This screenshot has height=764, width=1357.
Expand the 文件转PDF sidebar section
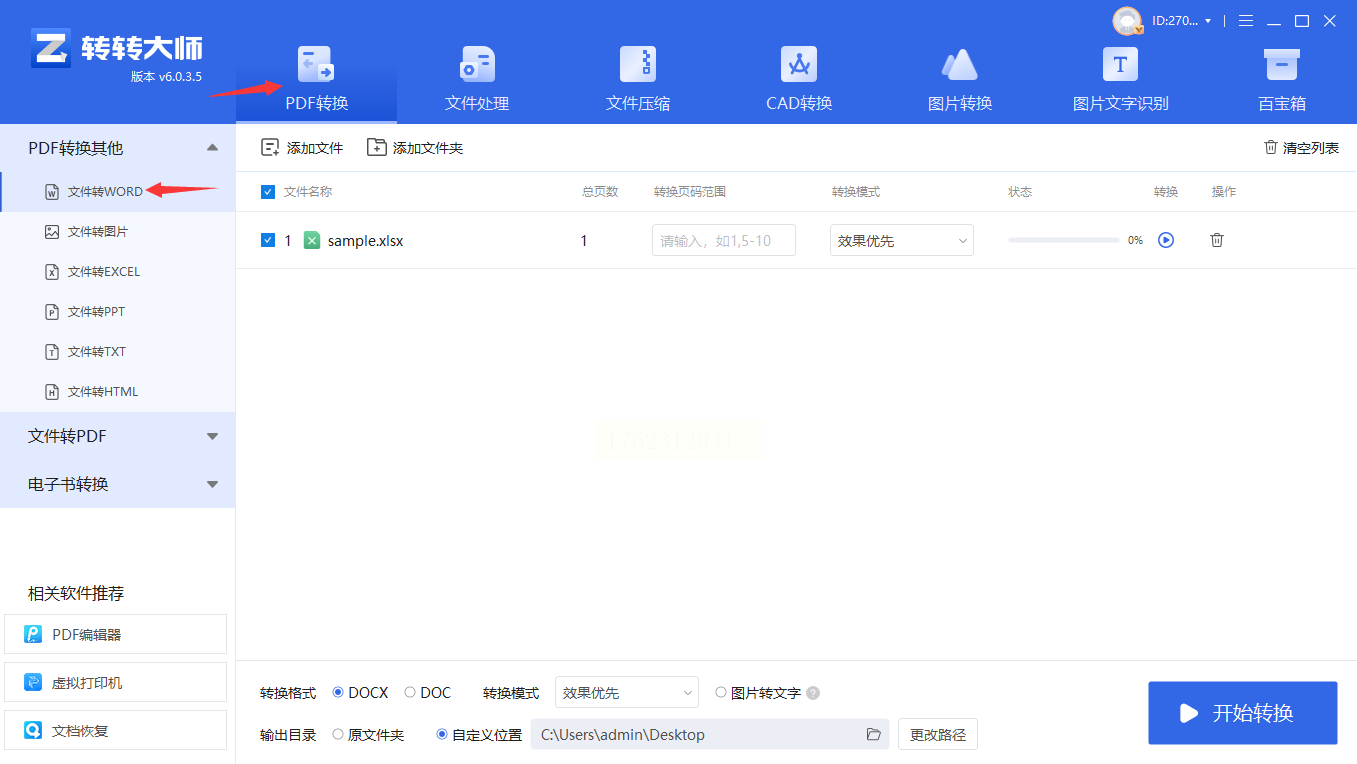click(117, 436)
